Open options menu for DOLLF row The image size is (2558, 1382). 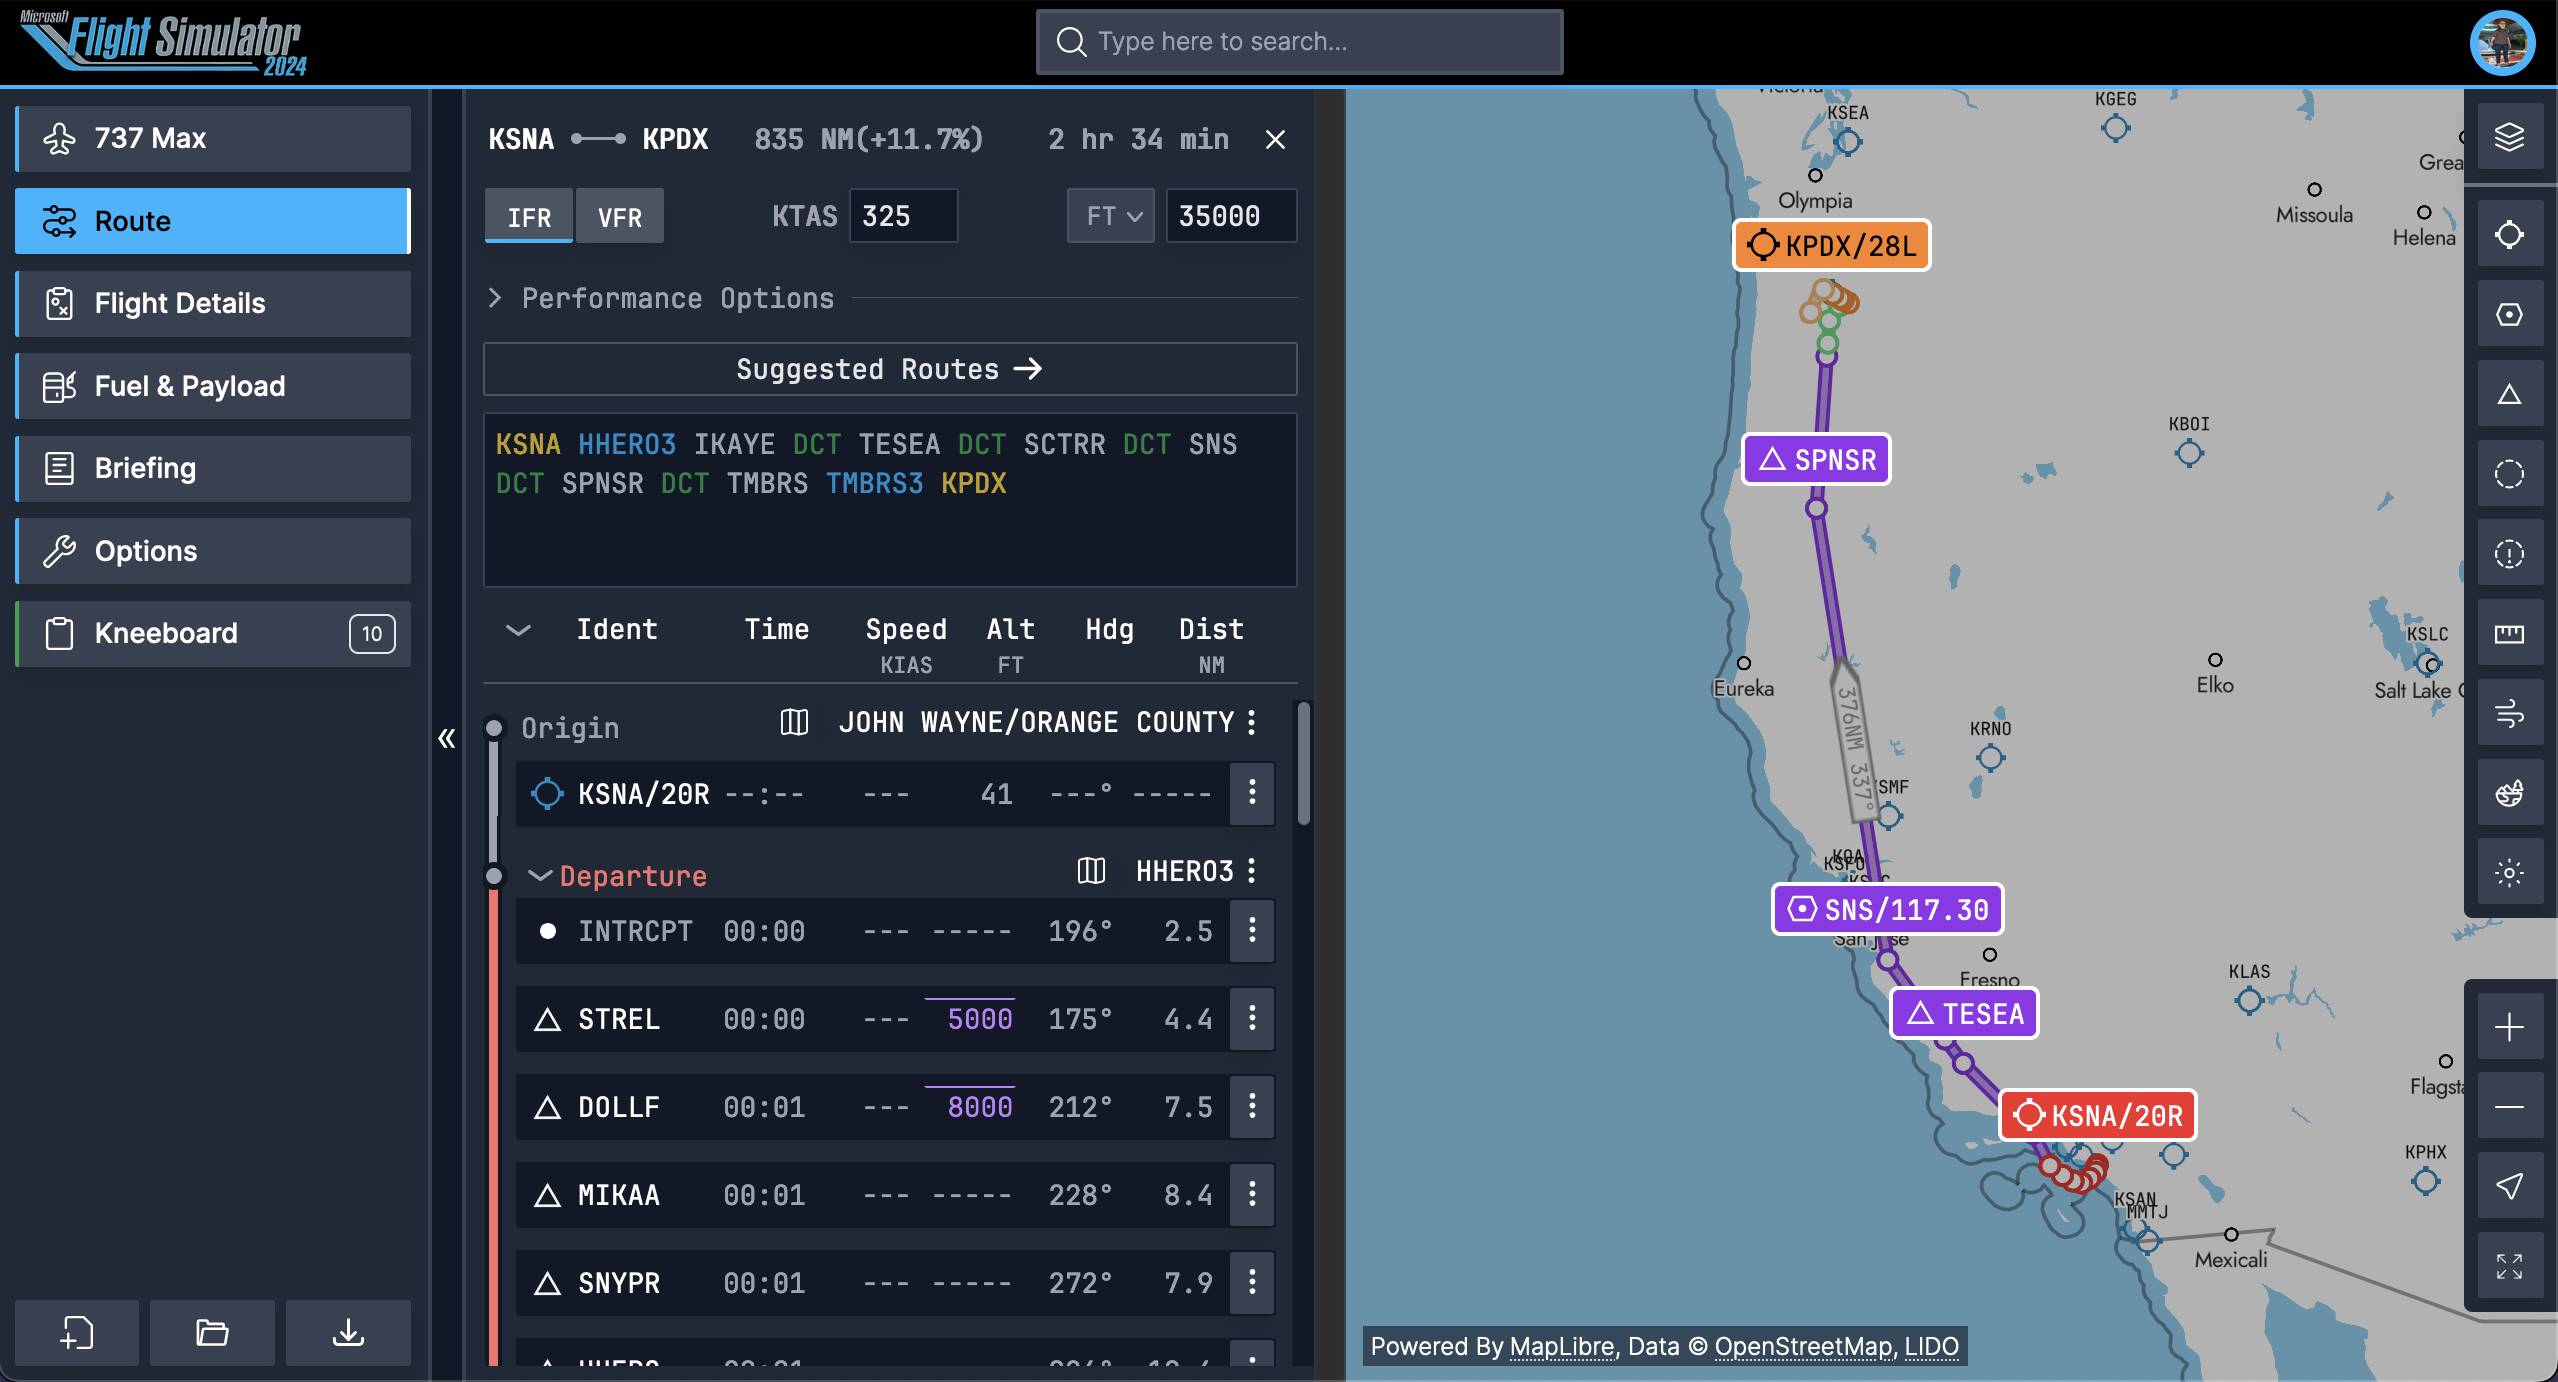(1252, 1107)
